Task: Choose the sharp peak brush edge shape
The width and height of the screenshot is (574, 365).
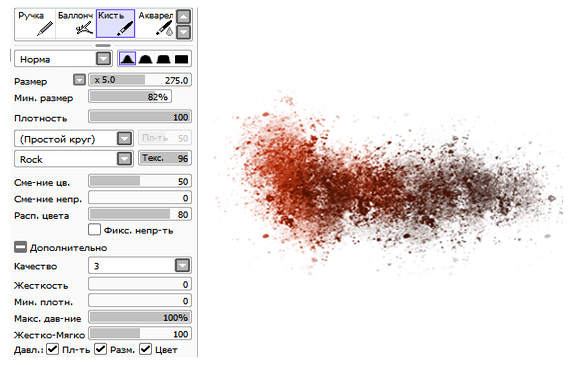Action: point(127,59)
